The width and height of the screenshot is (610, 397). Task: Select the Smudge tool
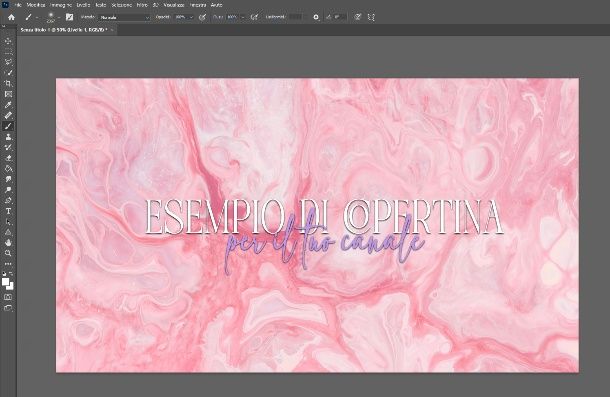[8, 179]
